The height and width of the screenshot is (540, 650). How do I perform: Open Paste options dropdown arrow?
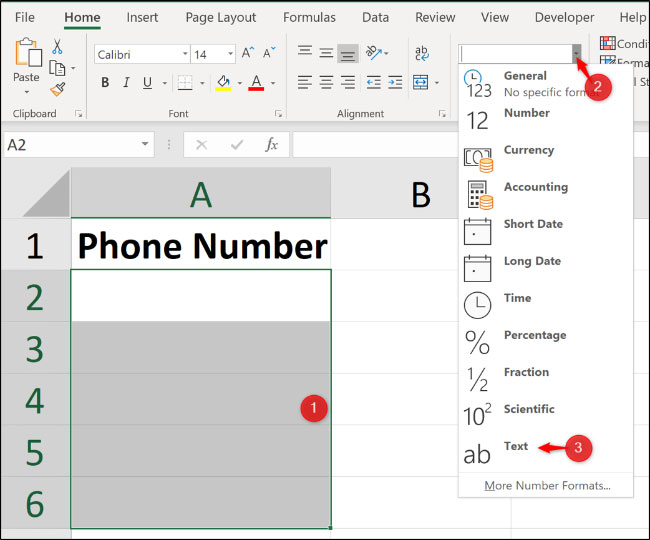pos(27,92)
